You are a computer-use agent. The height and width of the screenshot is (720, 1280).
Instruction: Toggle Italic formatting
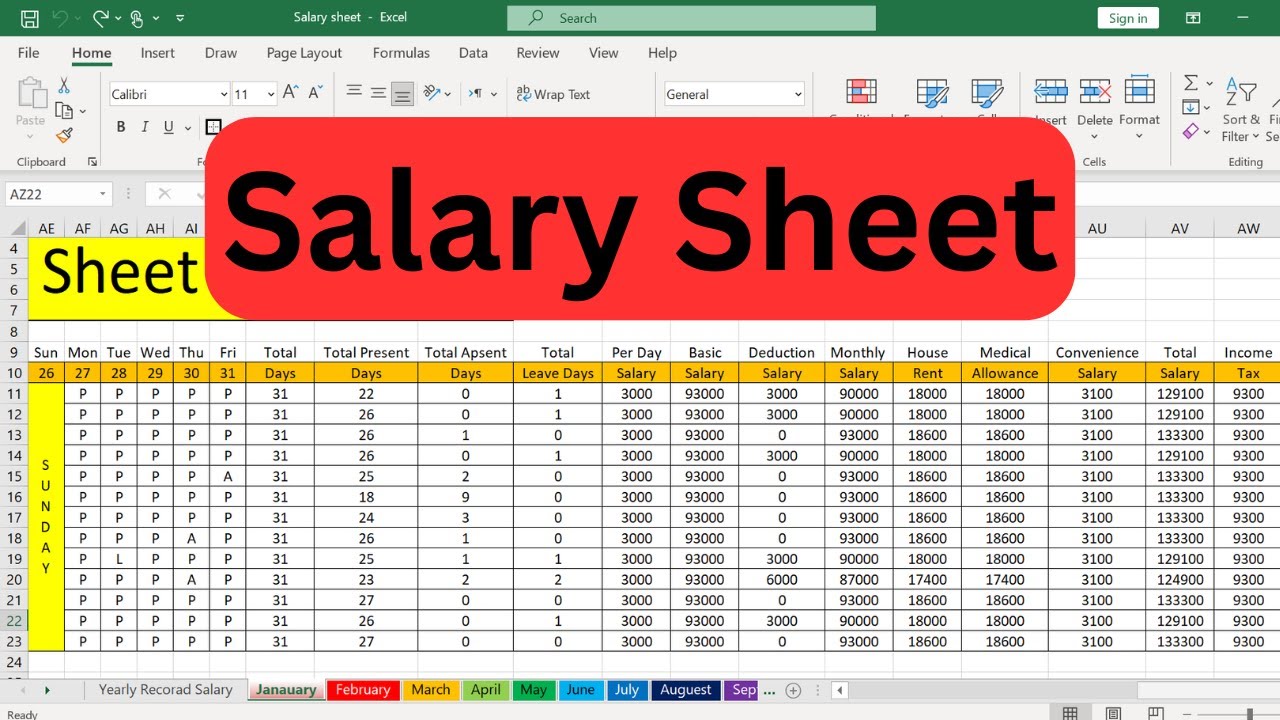[x=145, y=127]
